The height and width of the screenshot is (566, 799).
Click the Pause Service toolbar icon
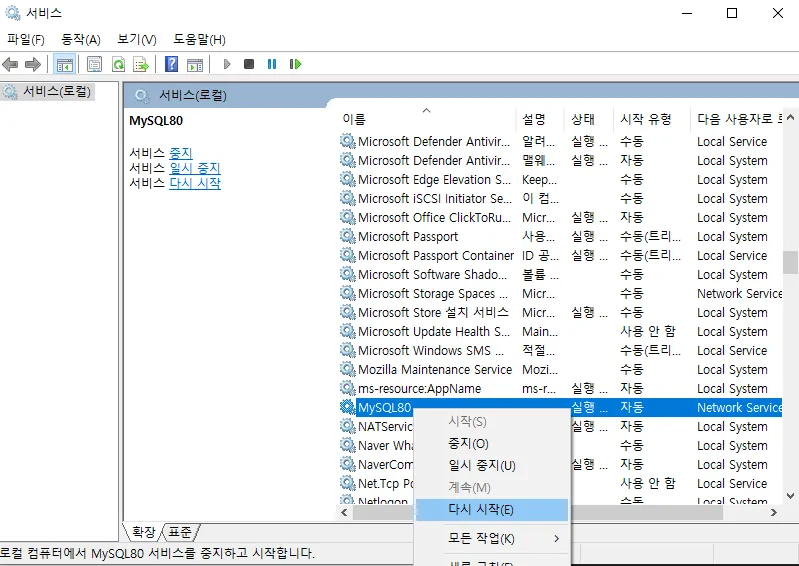point(272,64)
